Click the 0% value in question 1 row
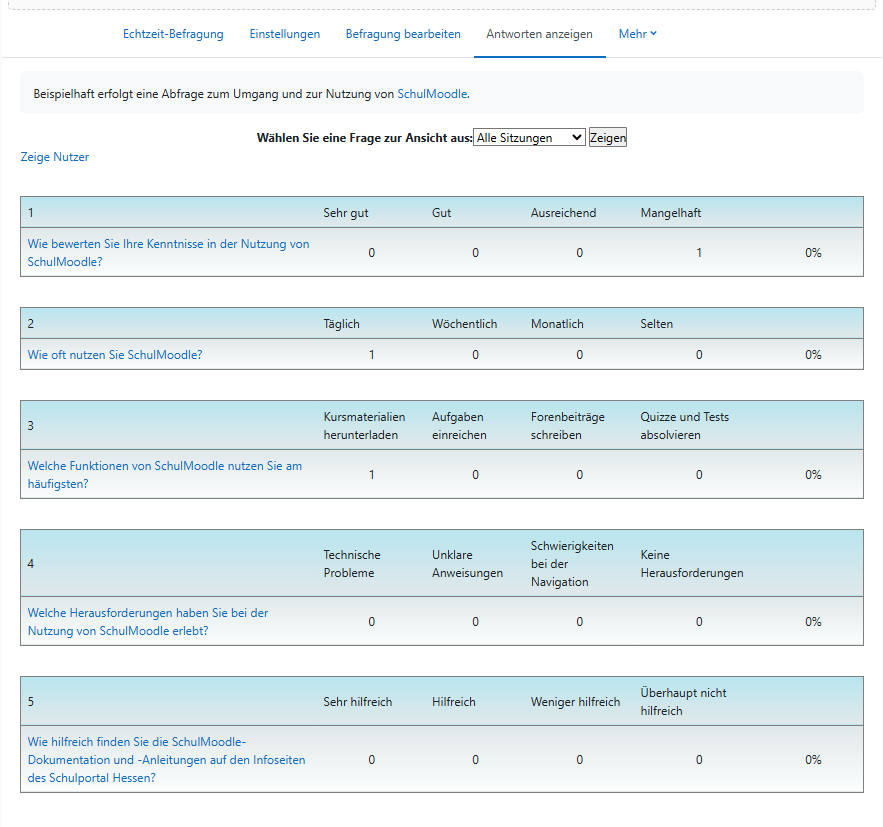Screen dimensions: 883x827 pyautogui.click(x=813, y=253)
